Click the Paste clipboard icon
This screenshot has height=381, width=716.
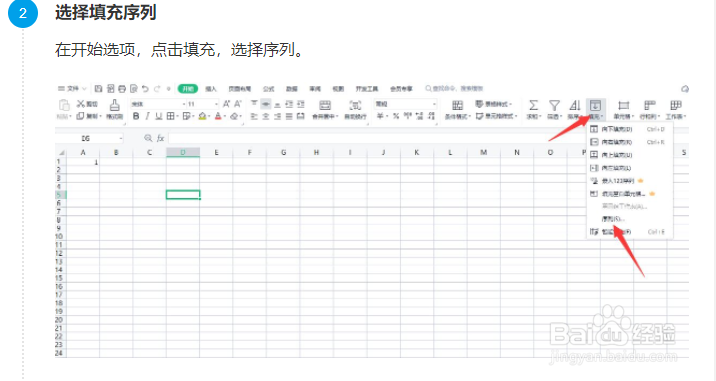pyautogui.click(x=64, y=106)
